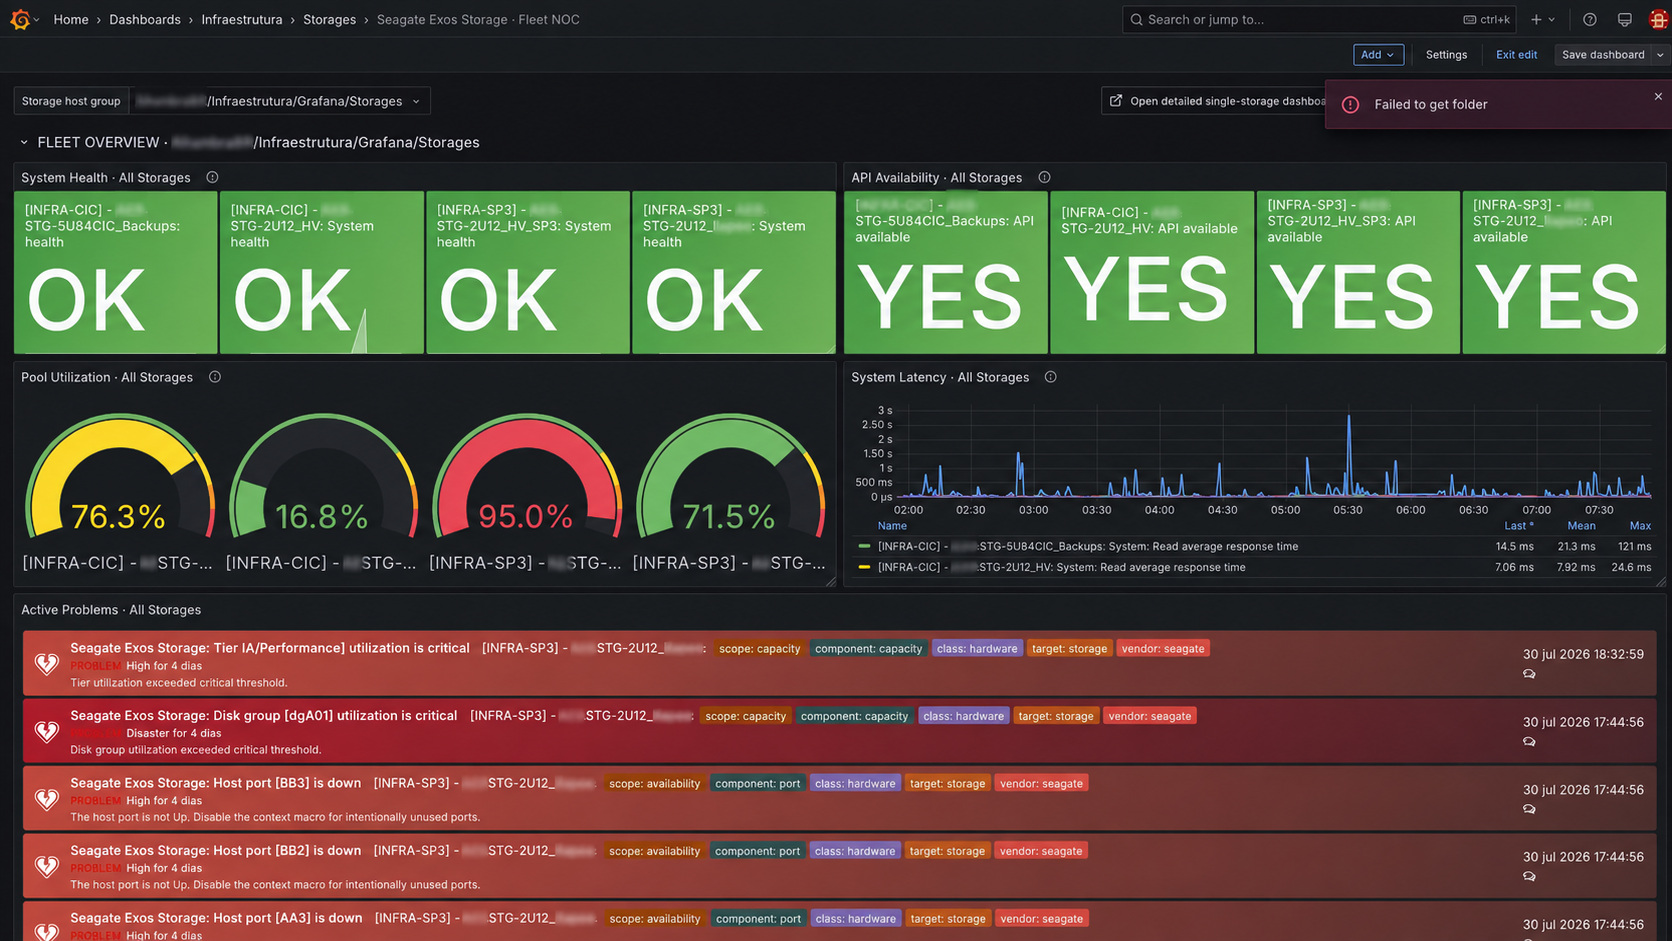
Task: Open Save dashboard options arrow
Action: click(x=1660, y=55)
